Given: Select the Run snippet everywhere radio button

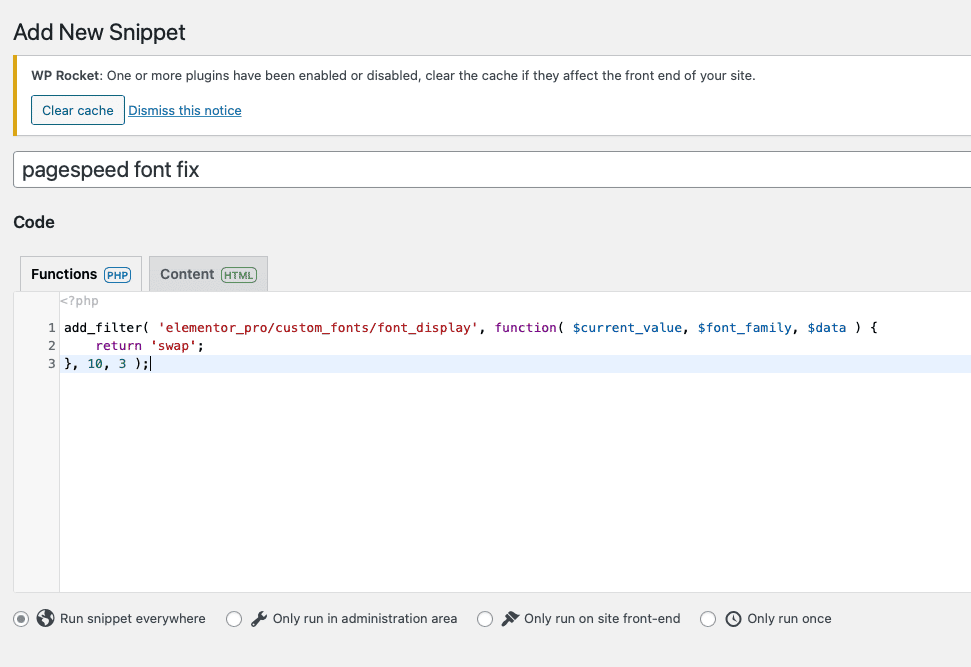Looking at the screenshot, I should click(x=21, y=619).
